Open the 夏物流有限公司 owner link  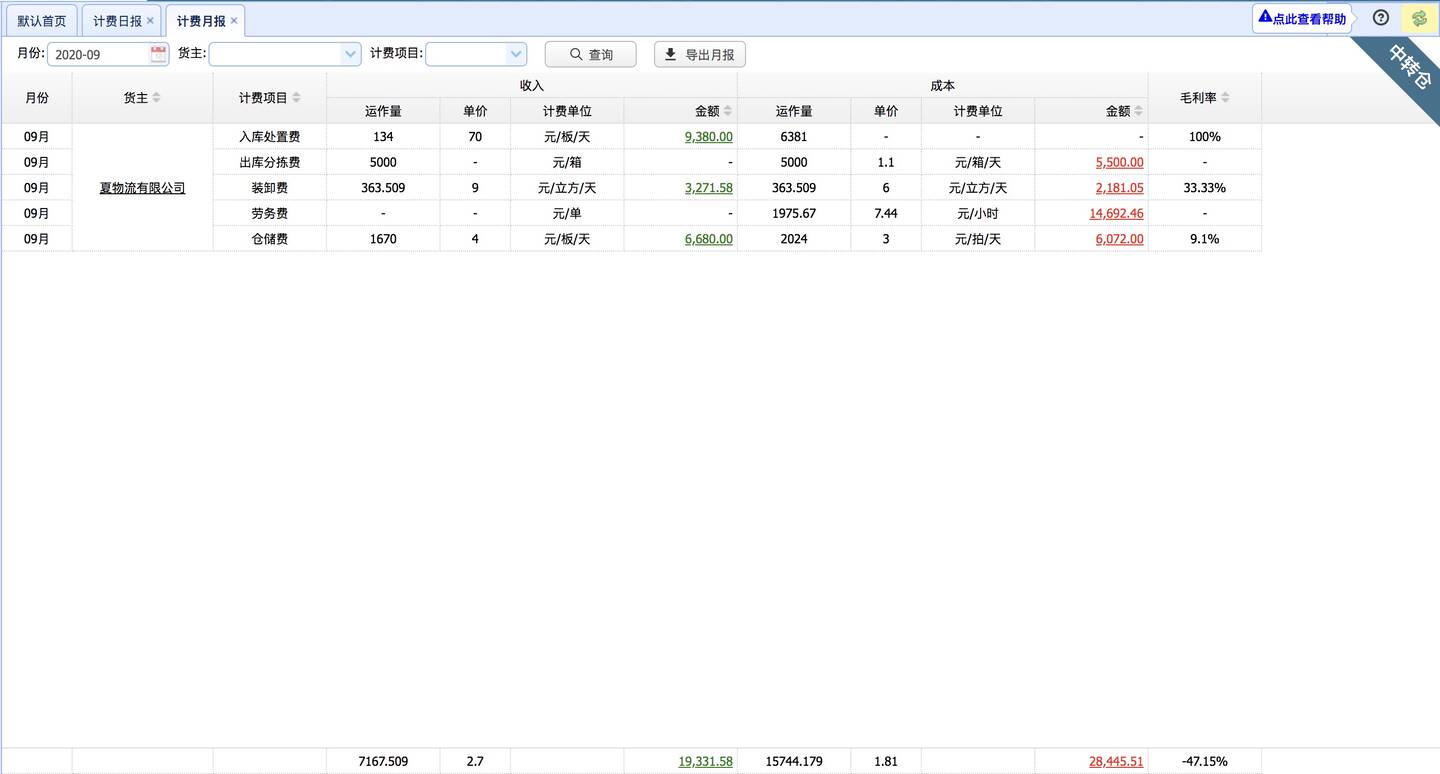tap(142, 187)
